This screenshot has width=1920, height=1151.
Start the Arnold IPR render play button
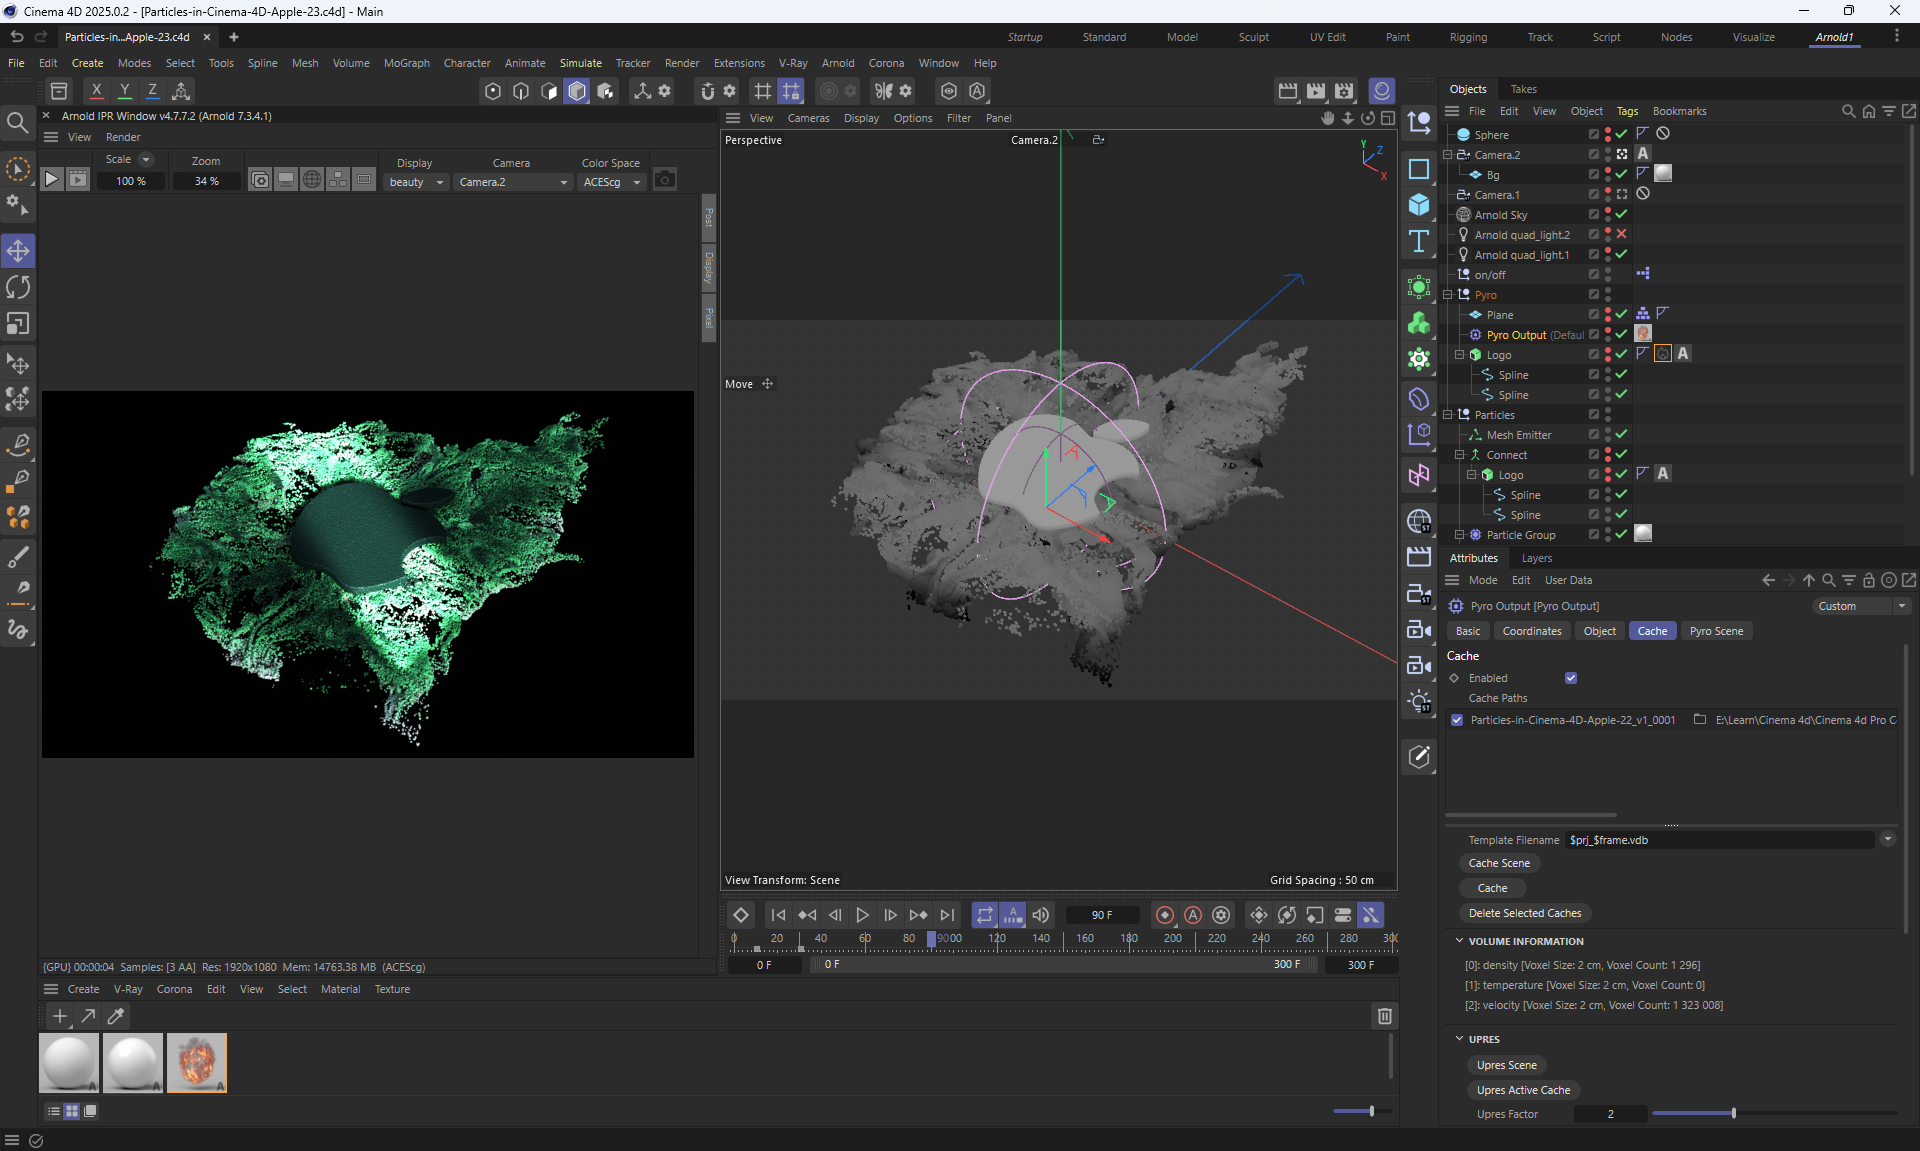click(52, 180)
